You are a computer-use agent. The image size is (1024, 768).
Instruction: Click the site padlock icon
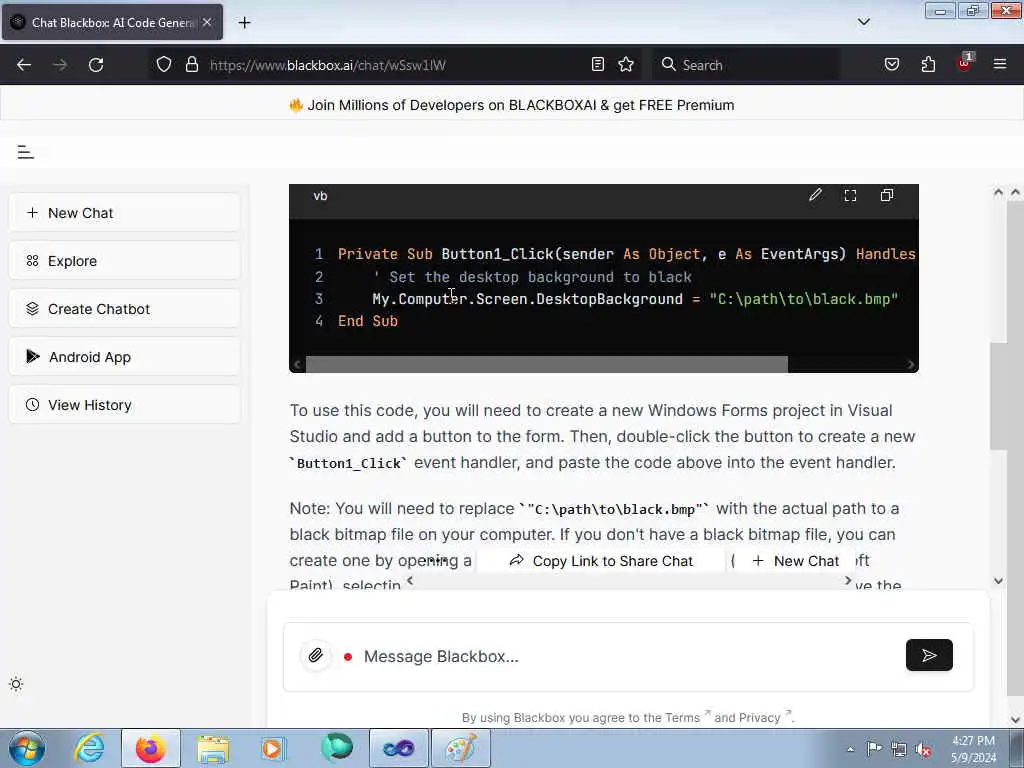coord(192,65)
